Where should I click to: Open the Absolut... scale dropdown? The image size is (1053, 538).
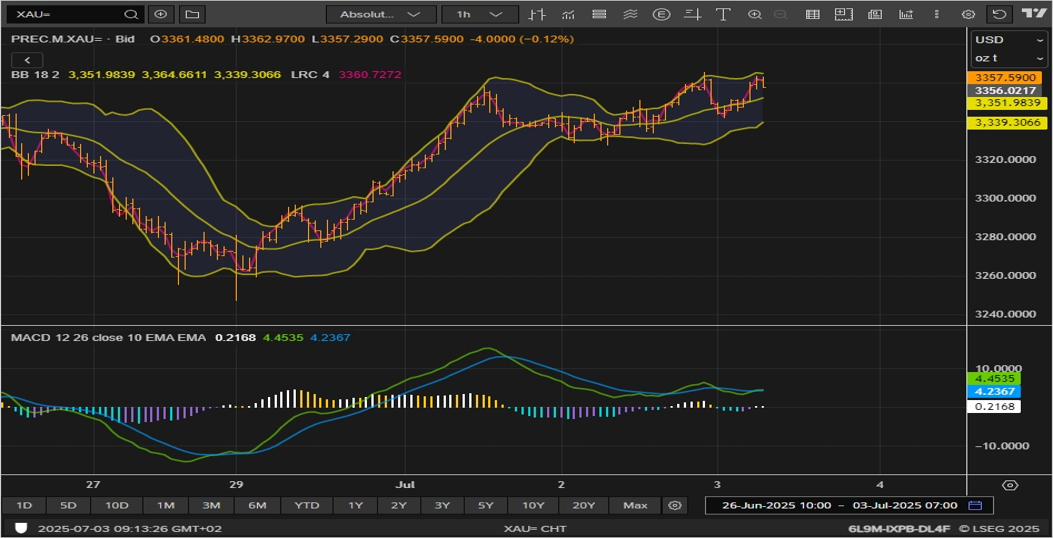[x=381, y=14]
